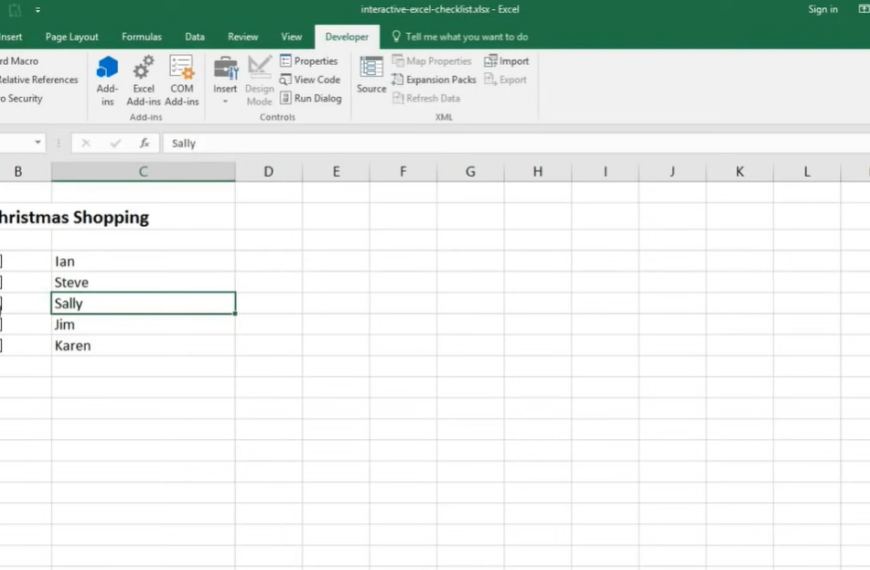Click Tell me what you want to do

coord(460,37)
